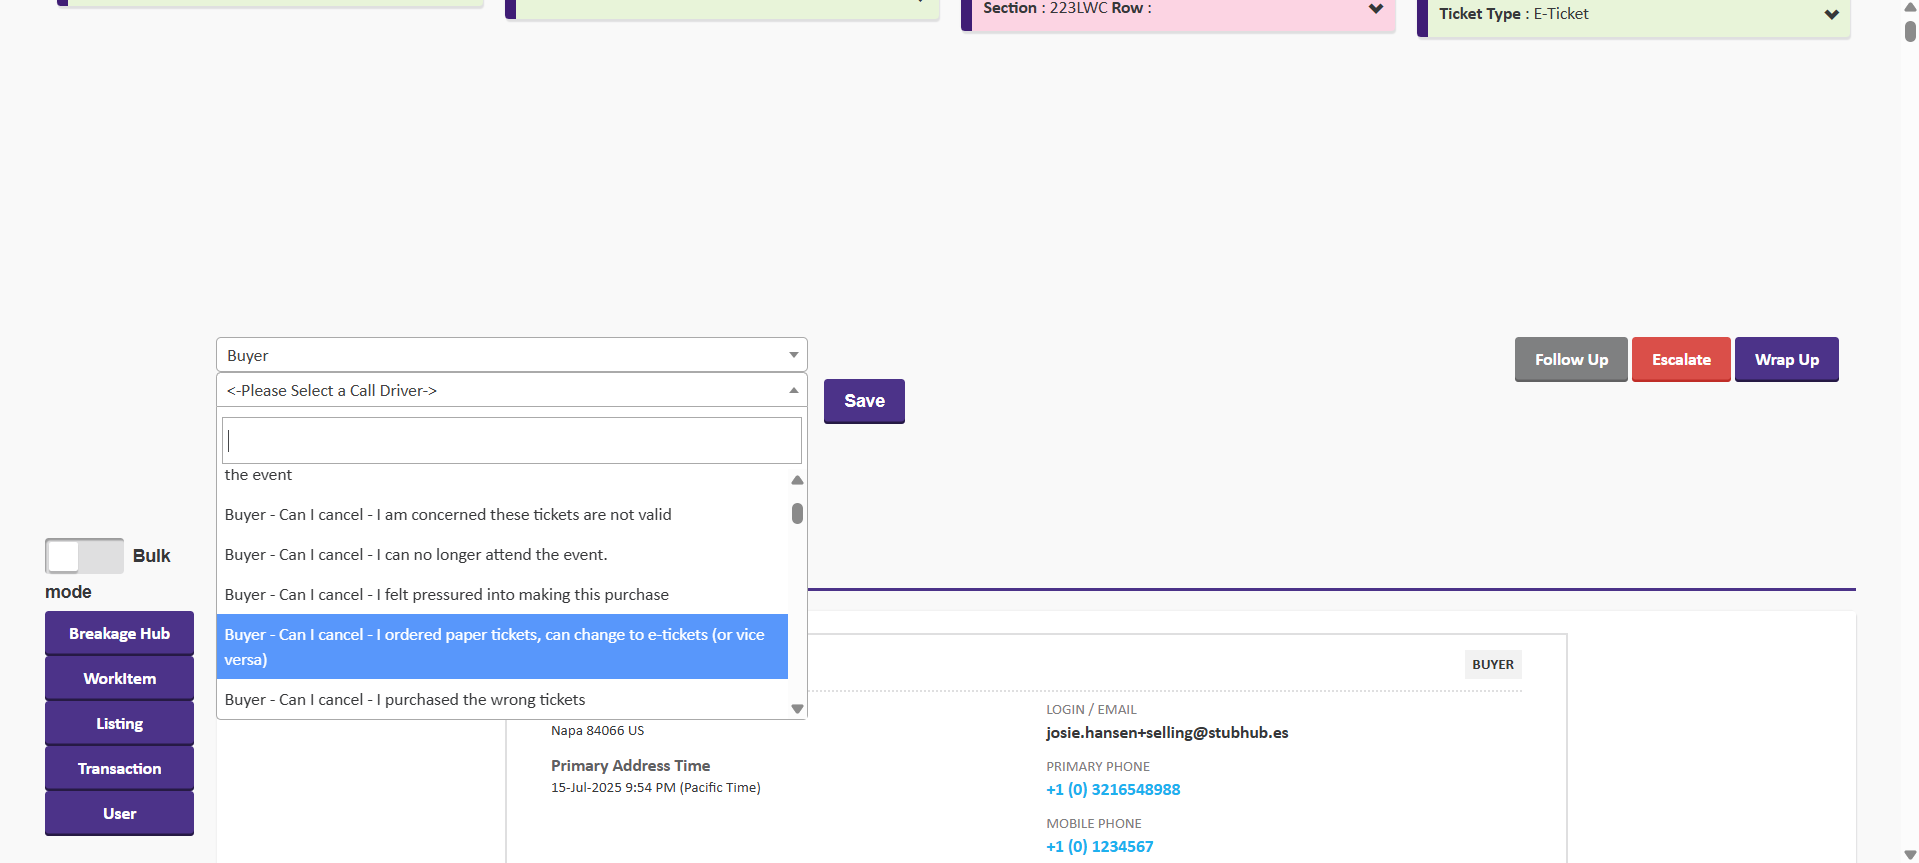Image resolution: width=1919 pixels, height=863 pixels.
Task: Choose 'I felt pressured into making this purchase'
Action: [x=447, y=595]
